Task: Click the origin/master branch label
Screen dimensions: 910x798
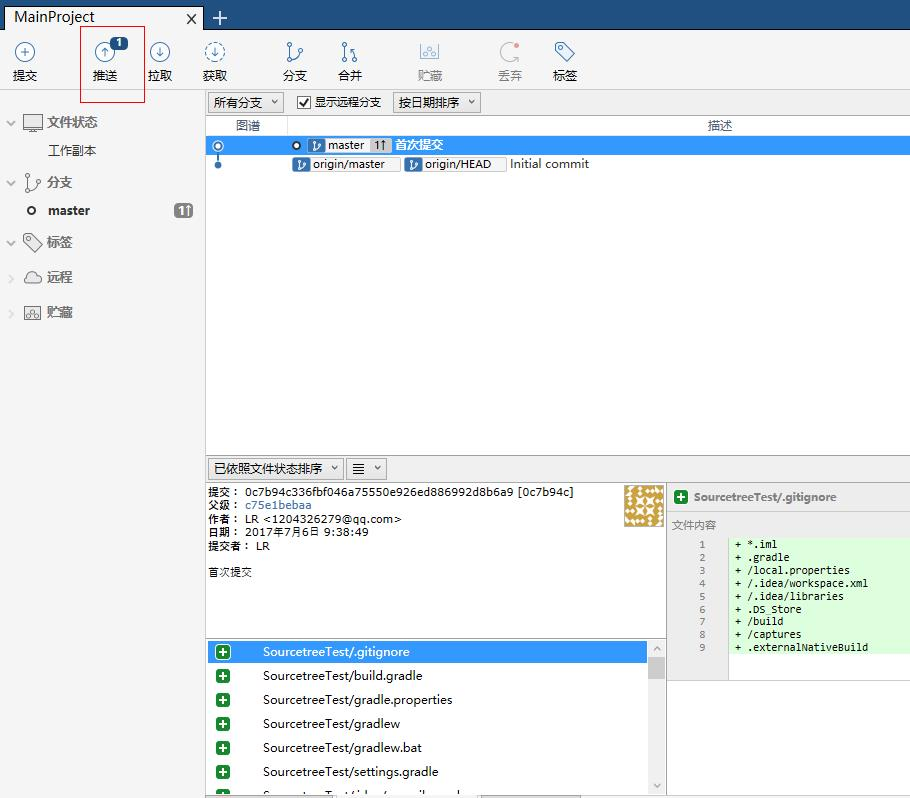Action: point(346,164)
